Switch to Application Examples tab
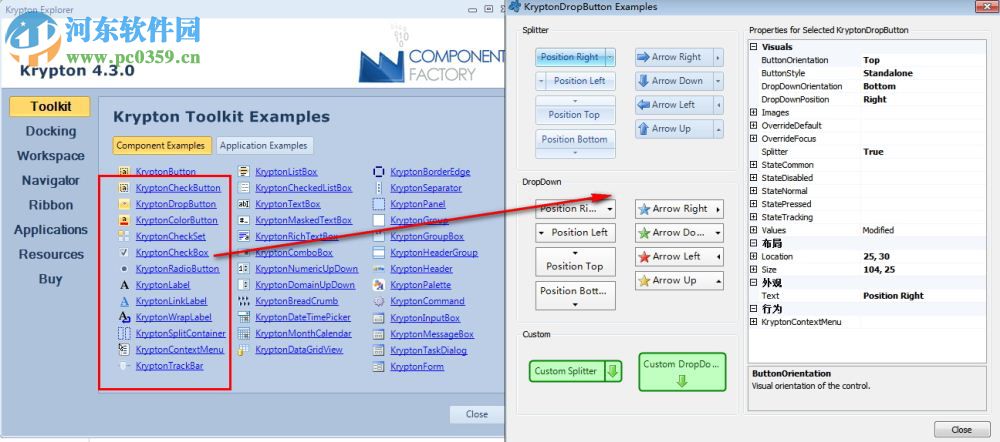Image resolution: width=1000 pixels, height=442 pixels. pyautogui.click(x=263, y=145)
